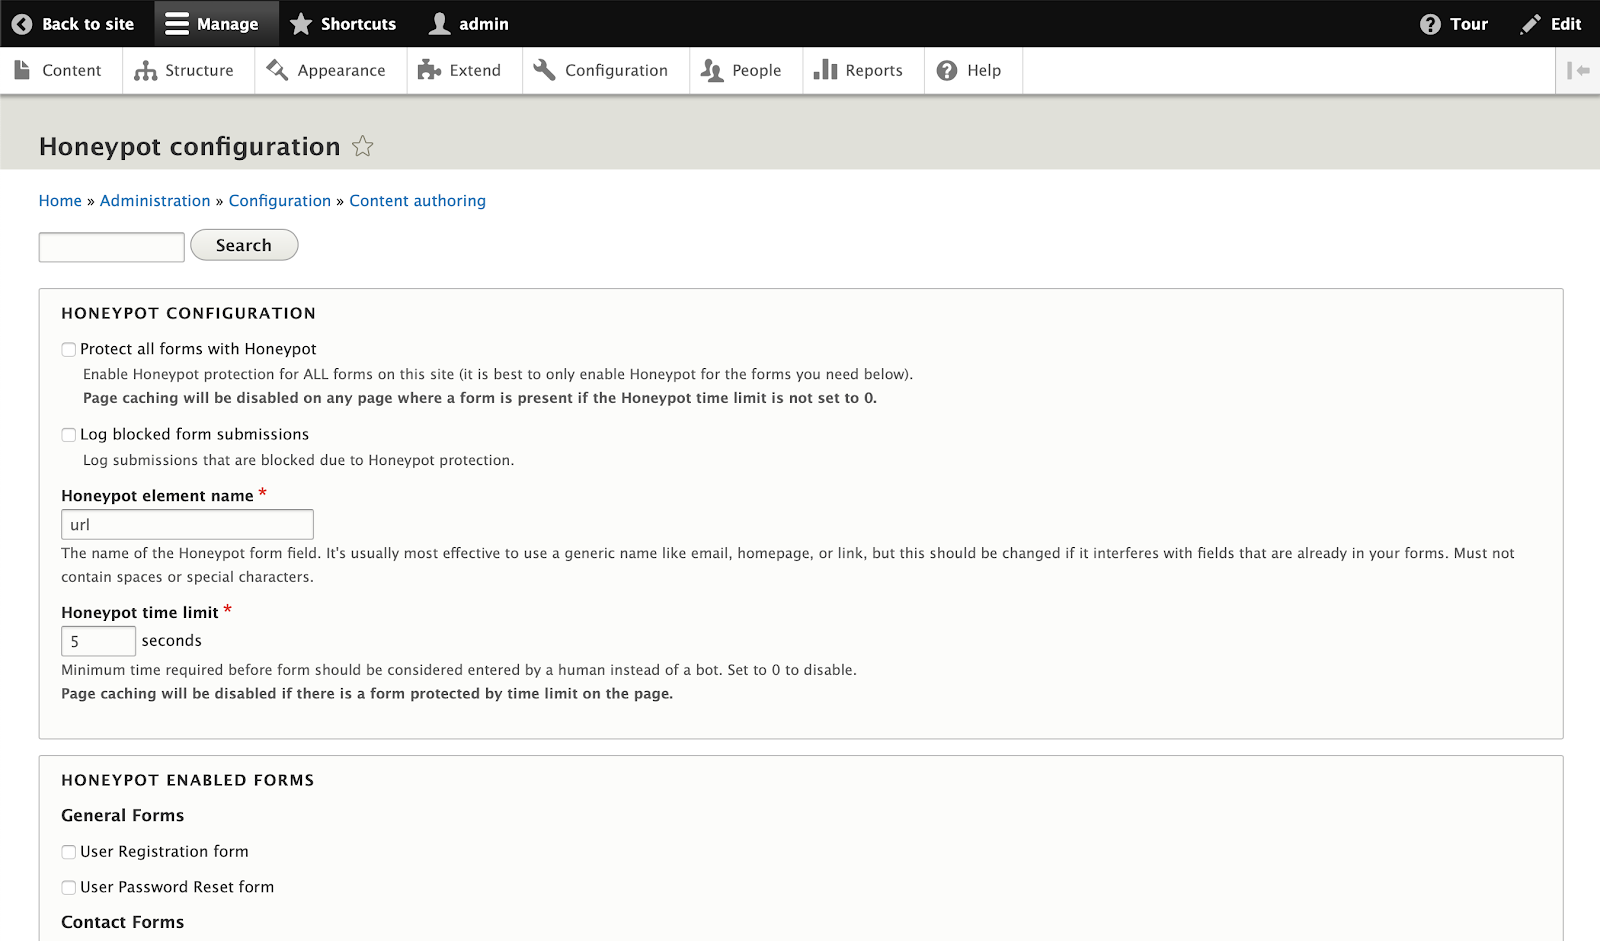Open Reports via the bar-chart icon

pyautogui.click(x=829, y=70)
